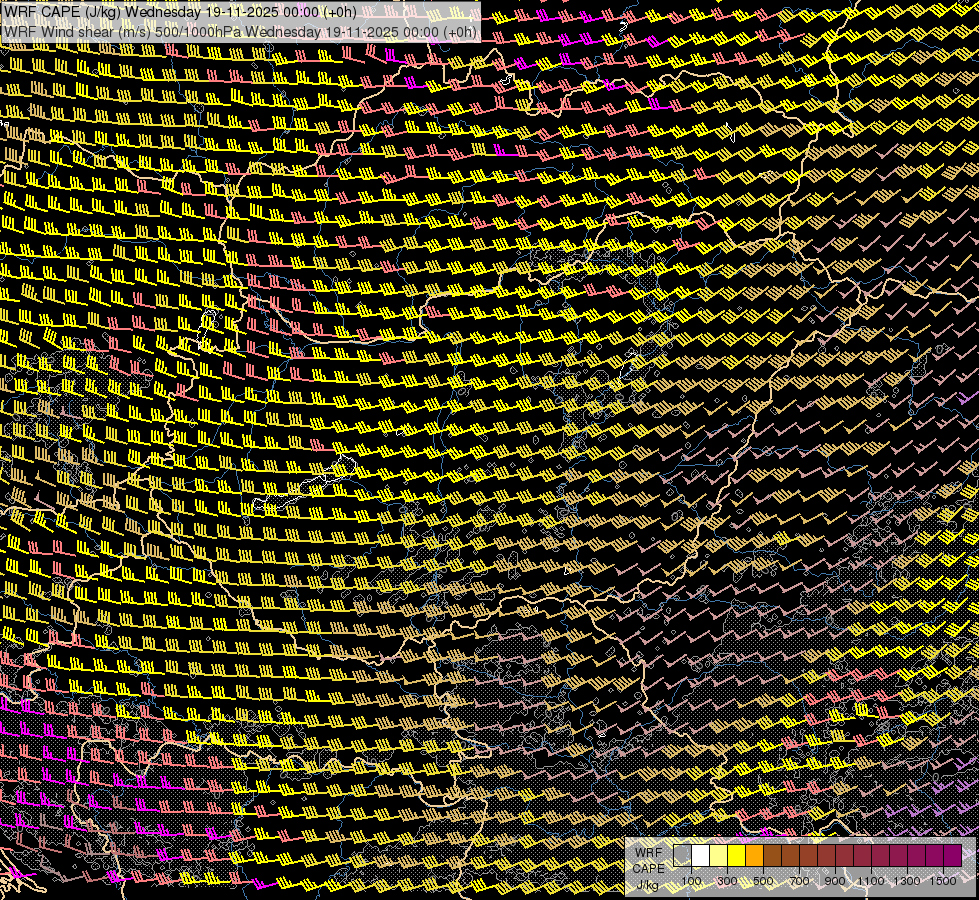The image size is (979, 900).
Task: Select the orange CAPE legend swatch
Action: pos(754,856)
